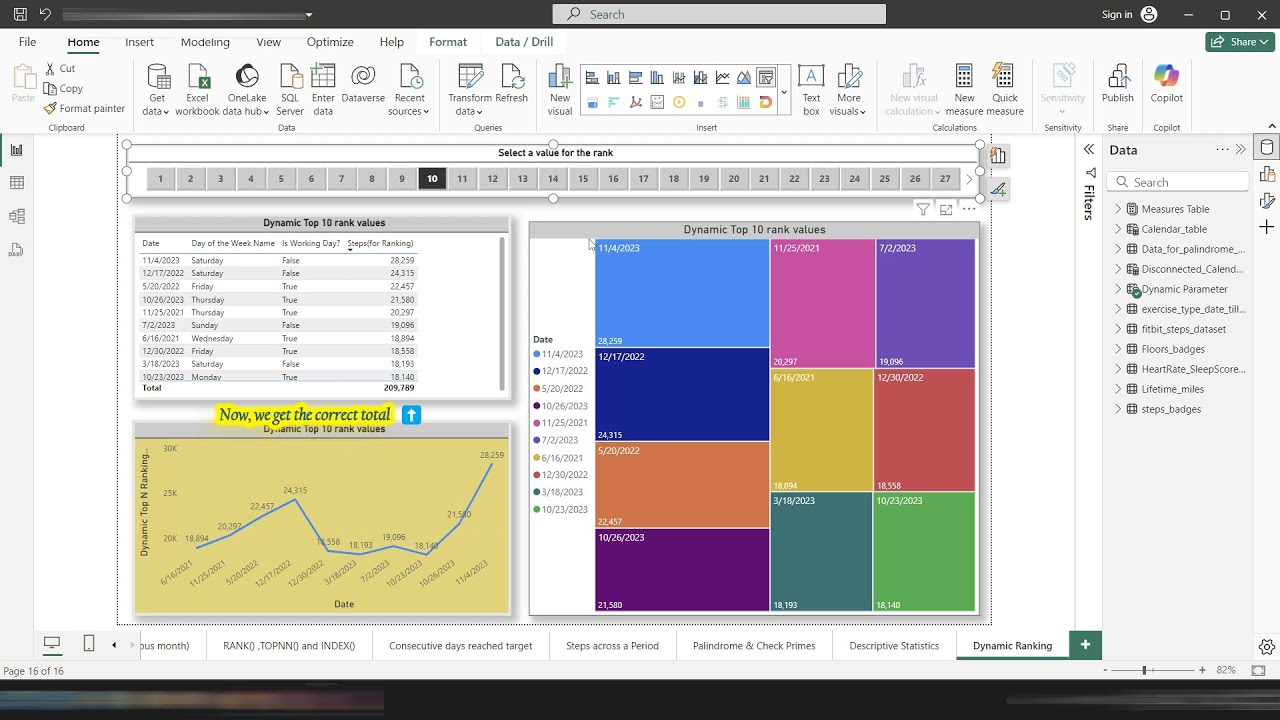This screenshot has height=720, width=1280.
Task: Click the 11/4/2023 blue treemap tile
Action: tap(682, 293)
